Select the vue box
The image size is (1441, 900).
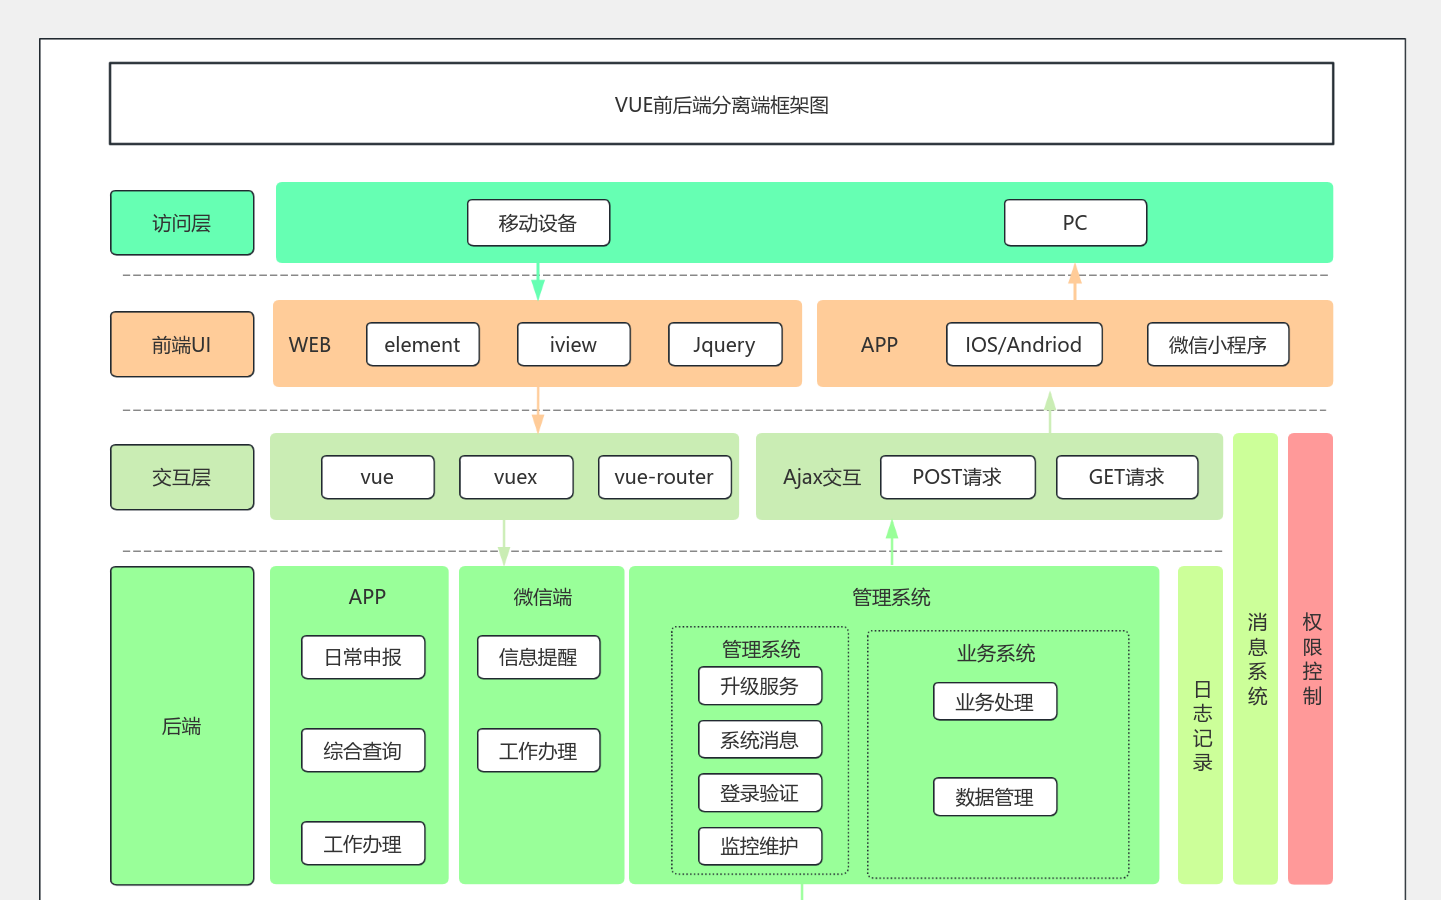click(377, 477)
